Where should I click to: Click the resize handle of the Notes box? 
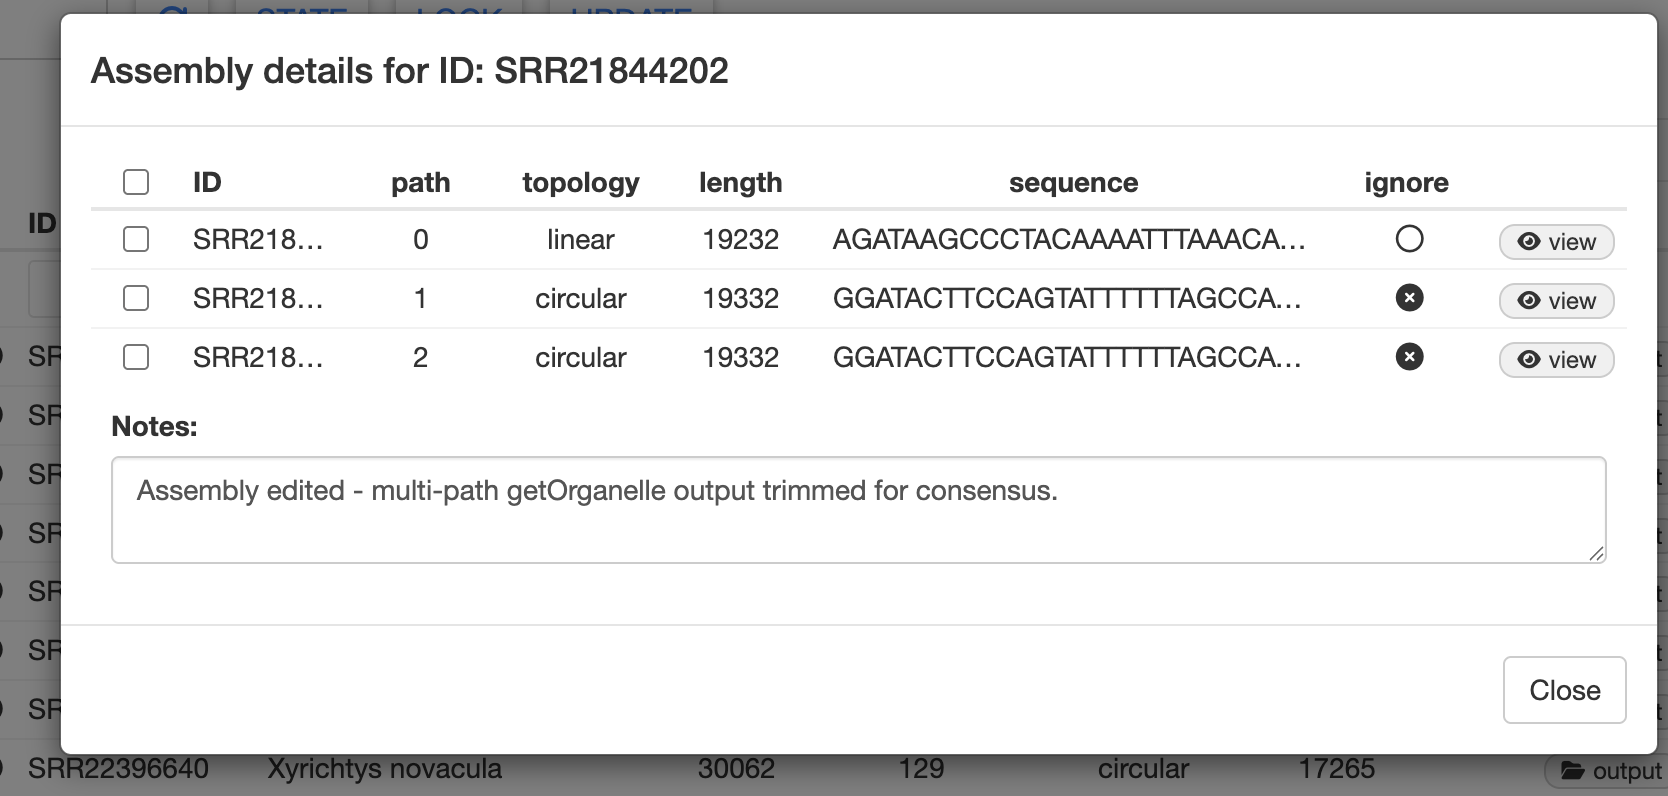coord(1596,553)
